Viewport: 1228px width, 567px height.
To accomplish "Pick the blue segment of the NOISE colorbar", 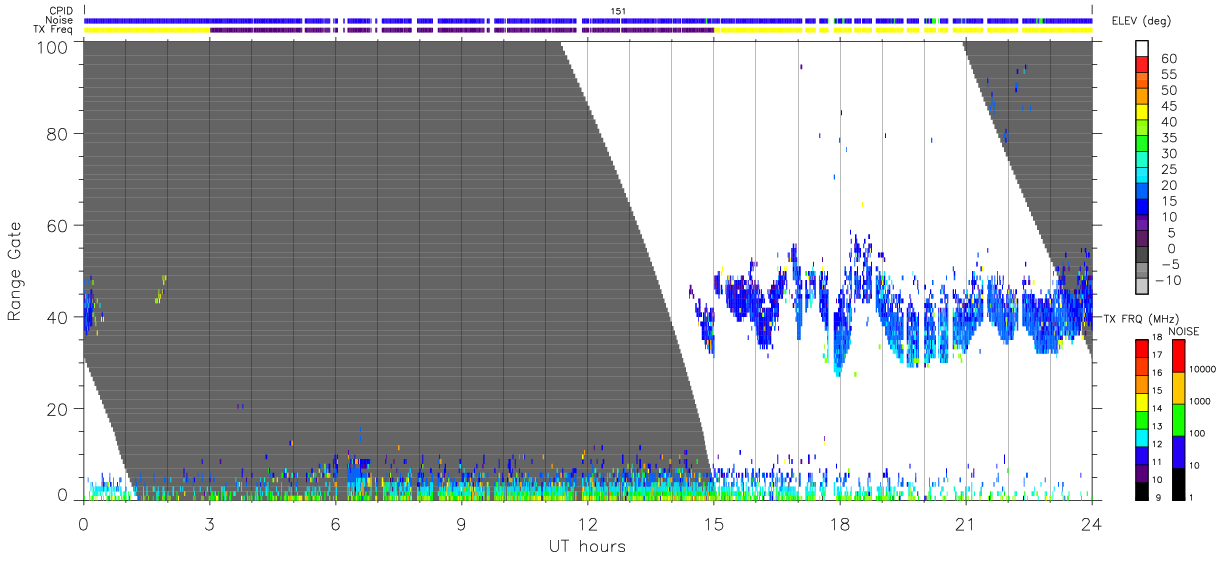I will (x=1179, y=450).
